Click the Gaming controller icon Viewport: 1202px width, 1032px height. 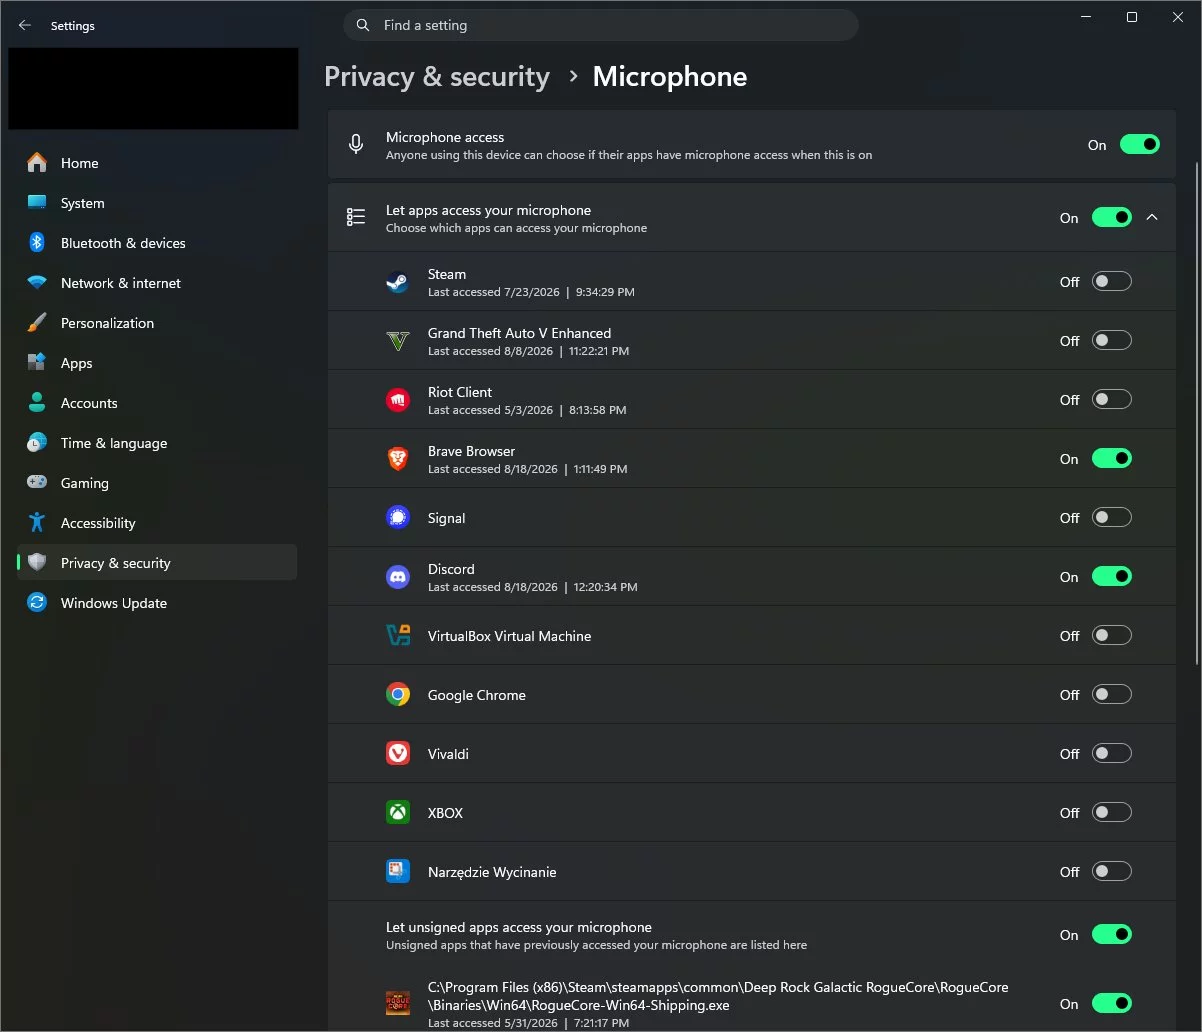[x=37, y=483]
